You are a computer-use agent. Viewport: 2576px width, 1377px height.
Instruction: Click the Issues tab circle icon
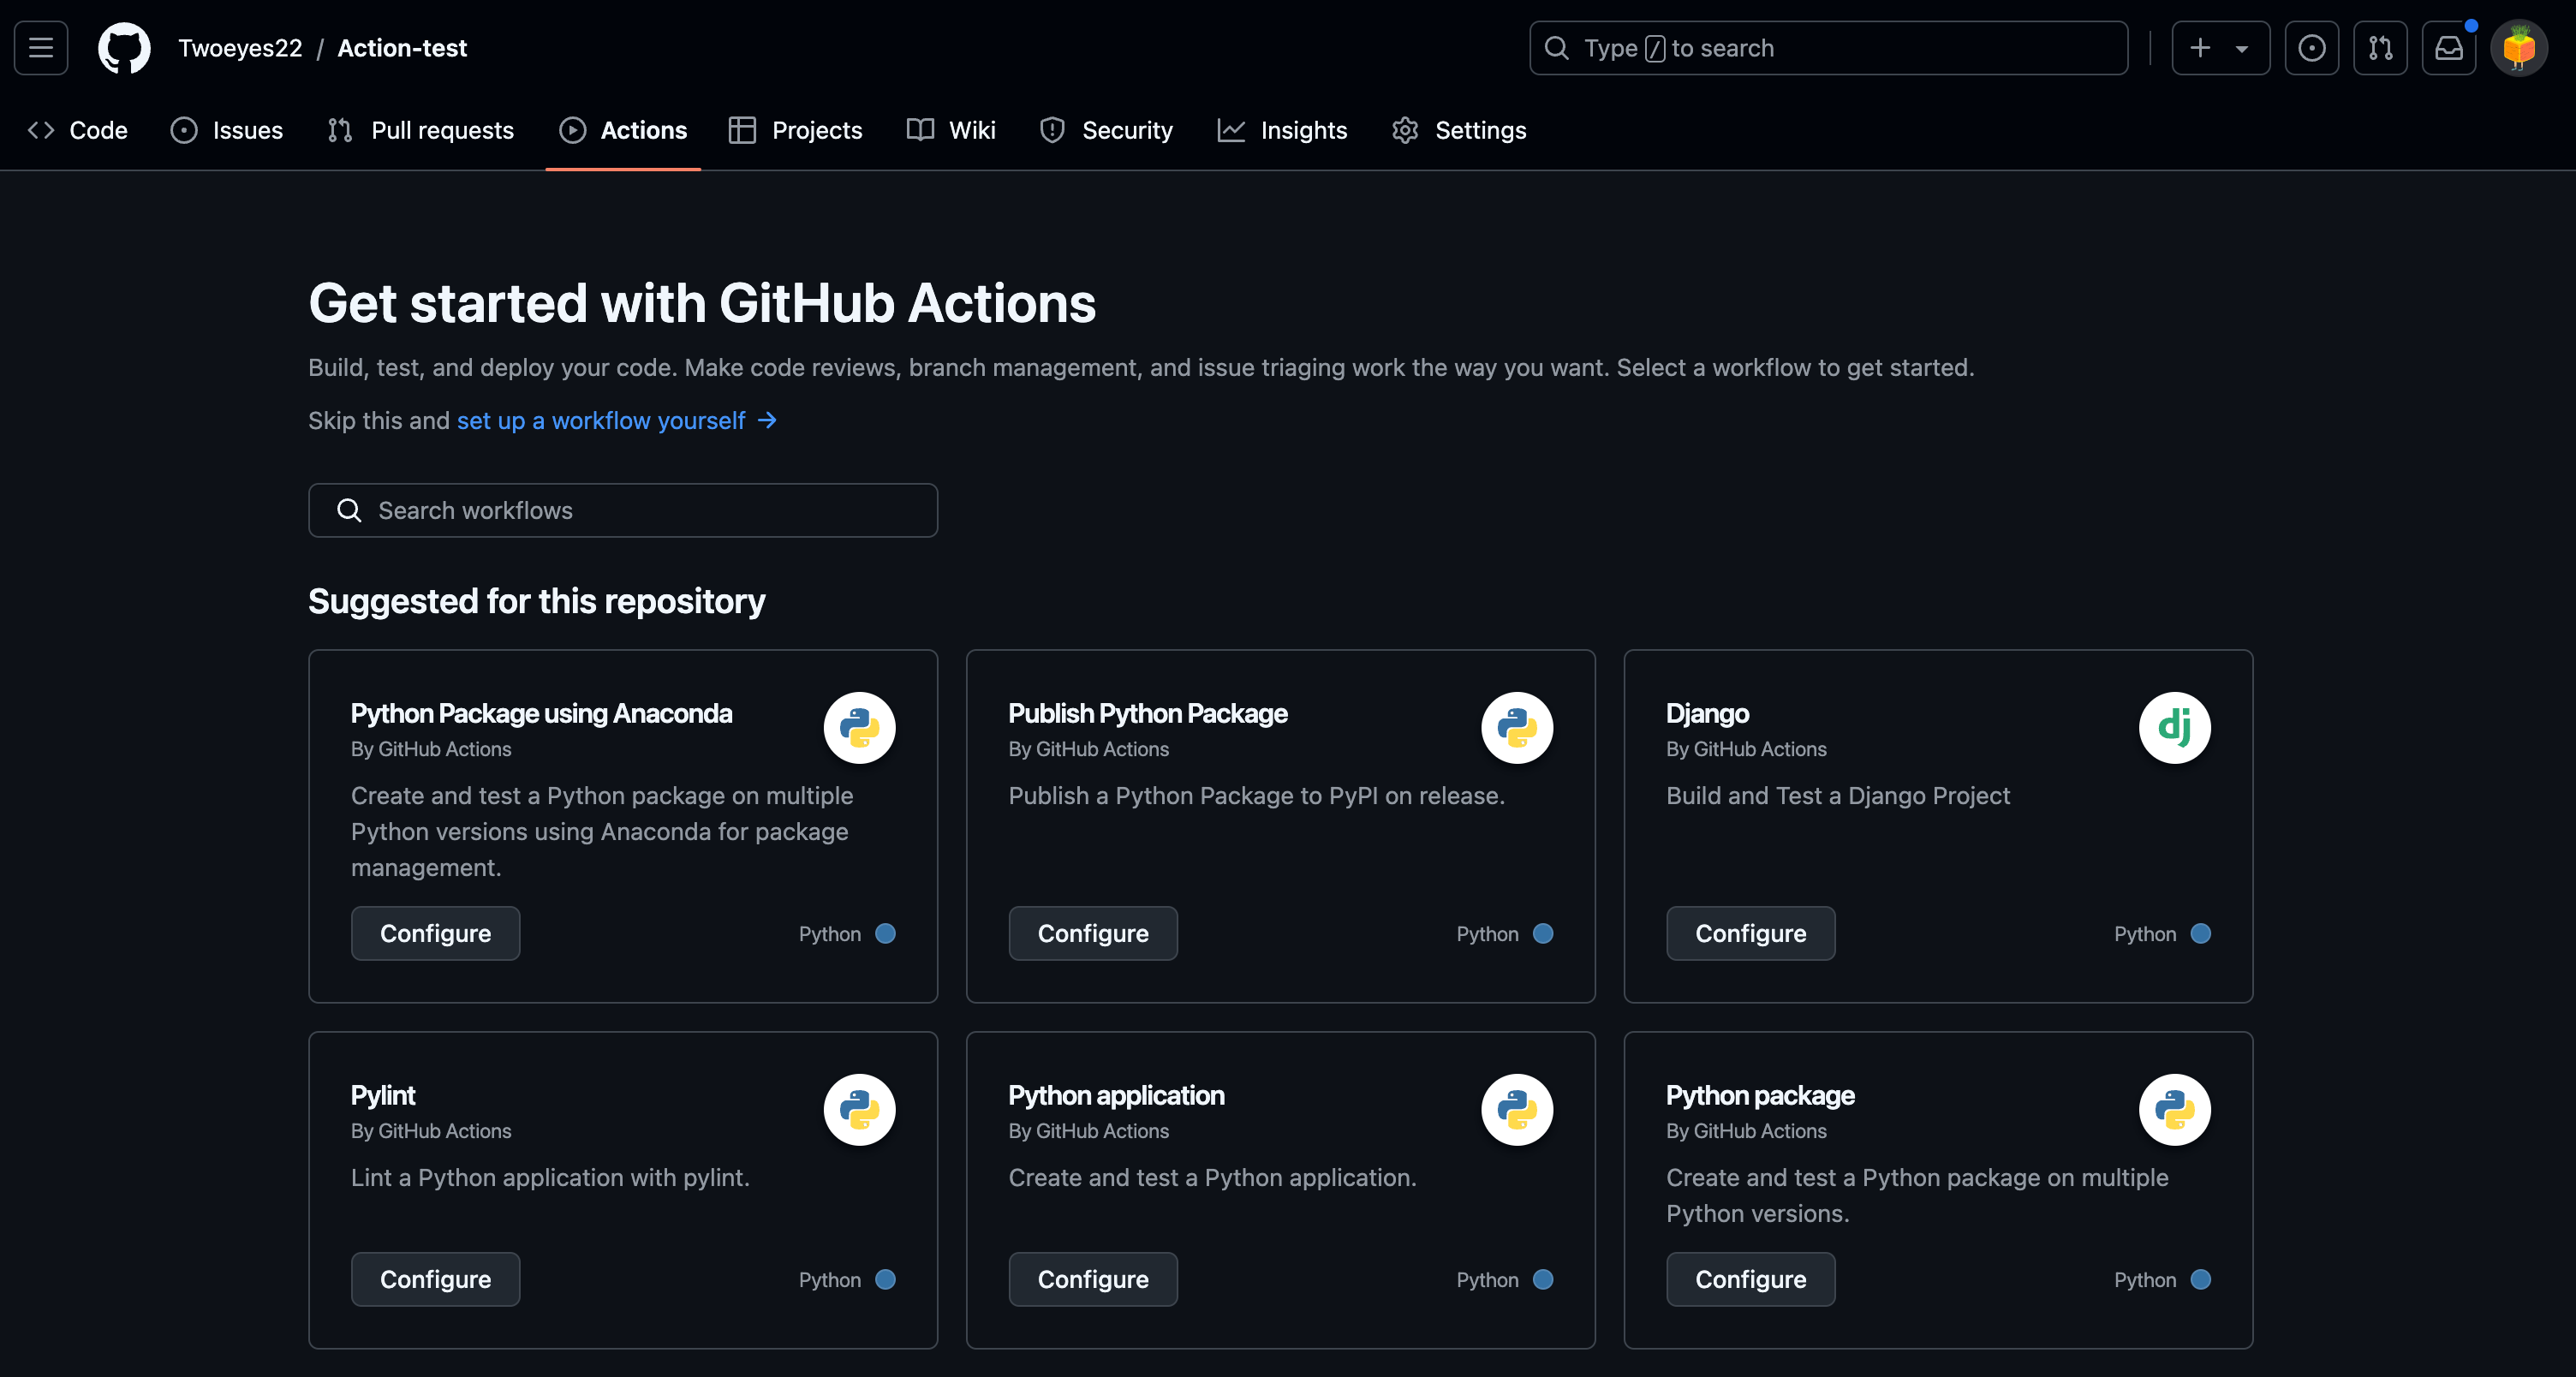(184, 130)
